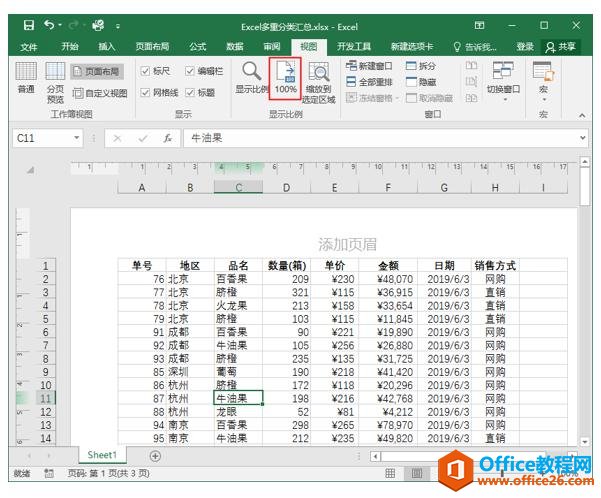Click the confirm checkmark formula icon
Screen dimensions: 601x498
pos(143,138)
